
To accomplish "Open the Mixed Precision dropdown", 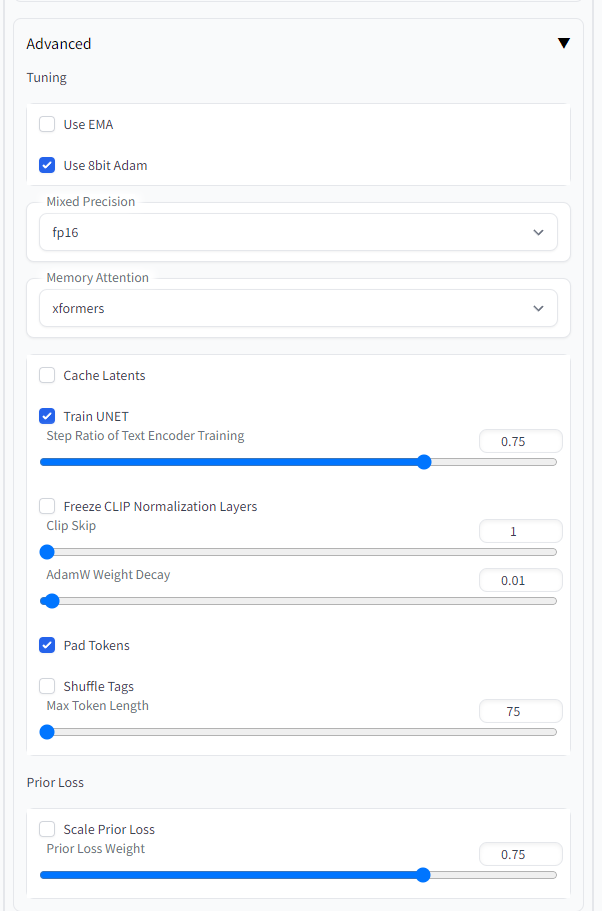I will point(298,231).
